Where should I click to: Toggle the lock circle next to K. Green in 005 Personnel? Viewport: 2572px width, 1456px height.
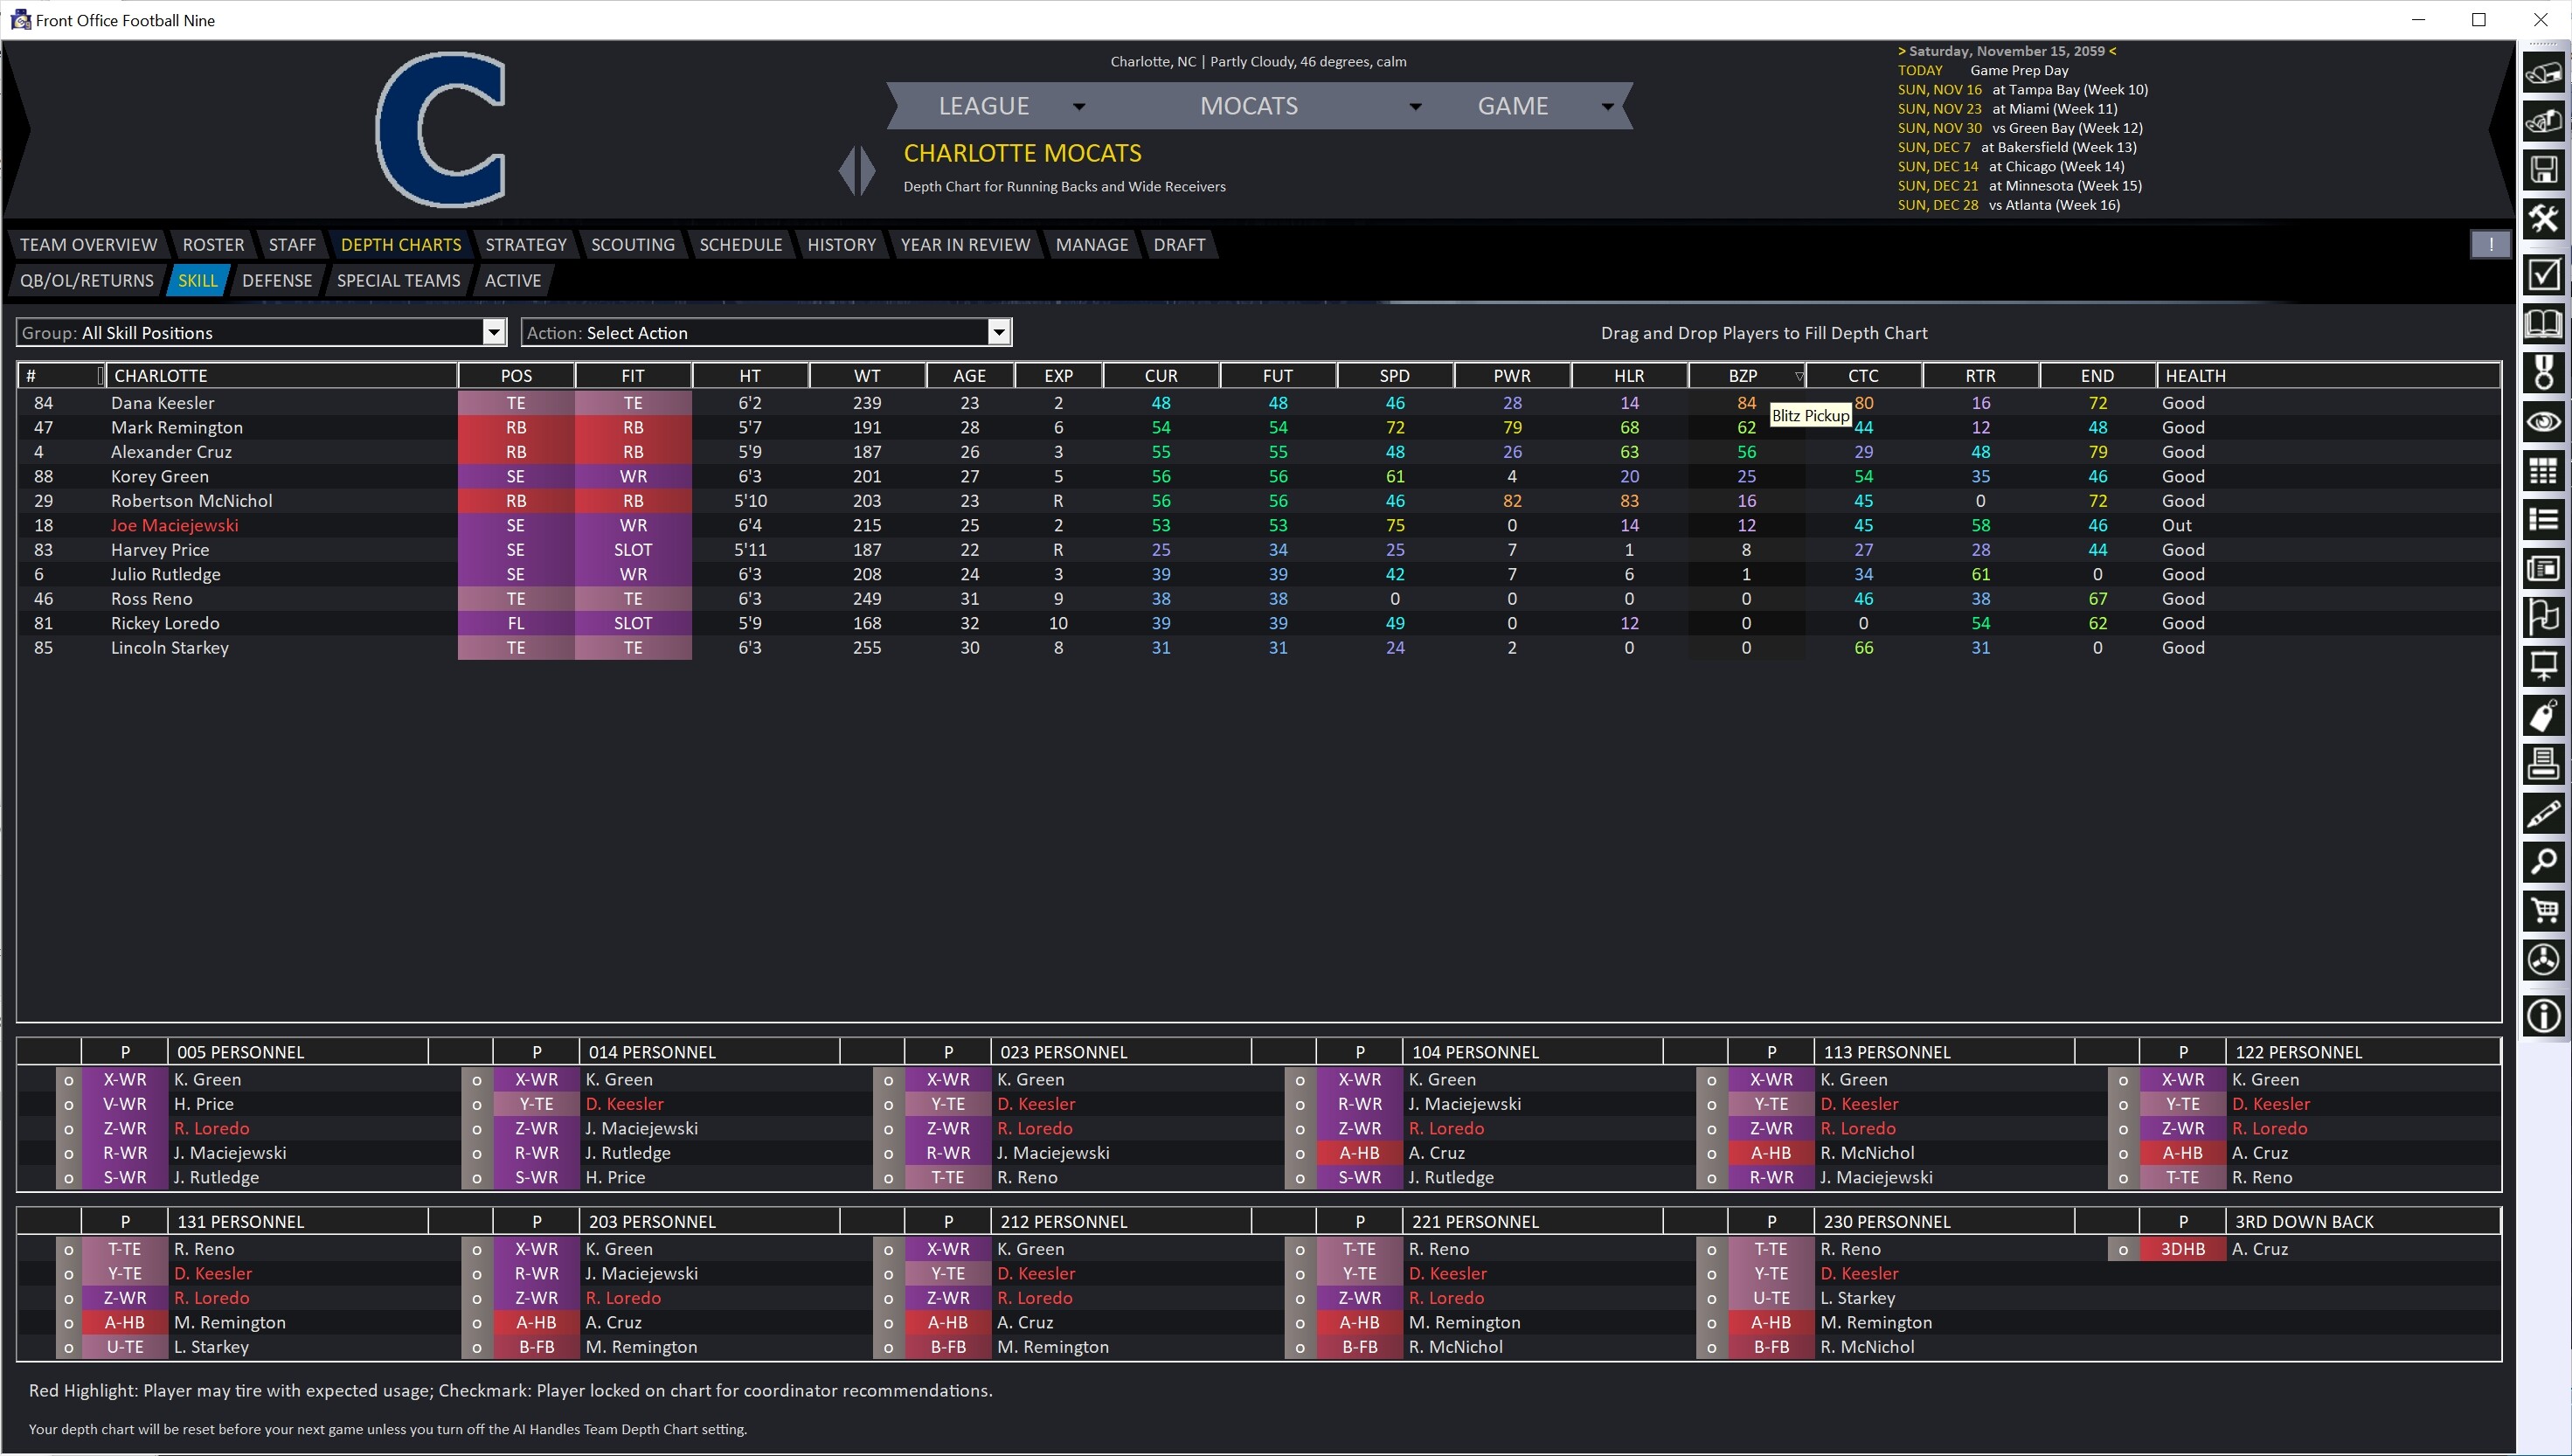pyautogui.click(x=68, y=1079)
